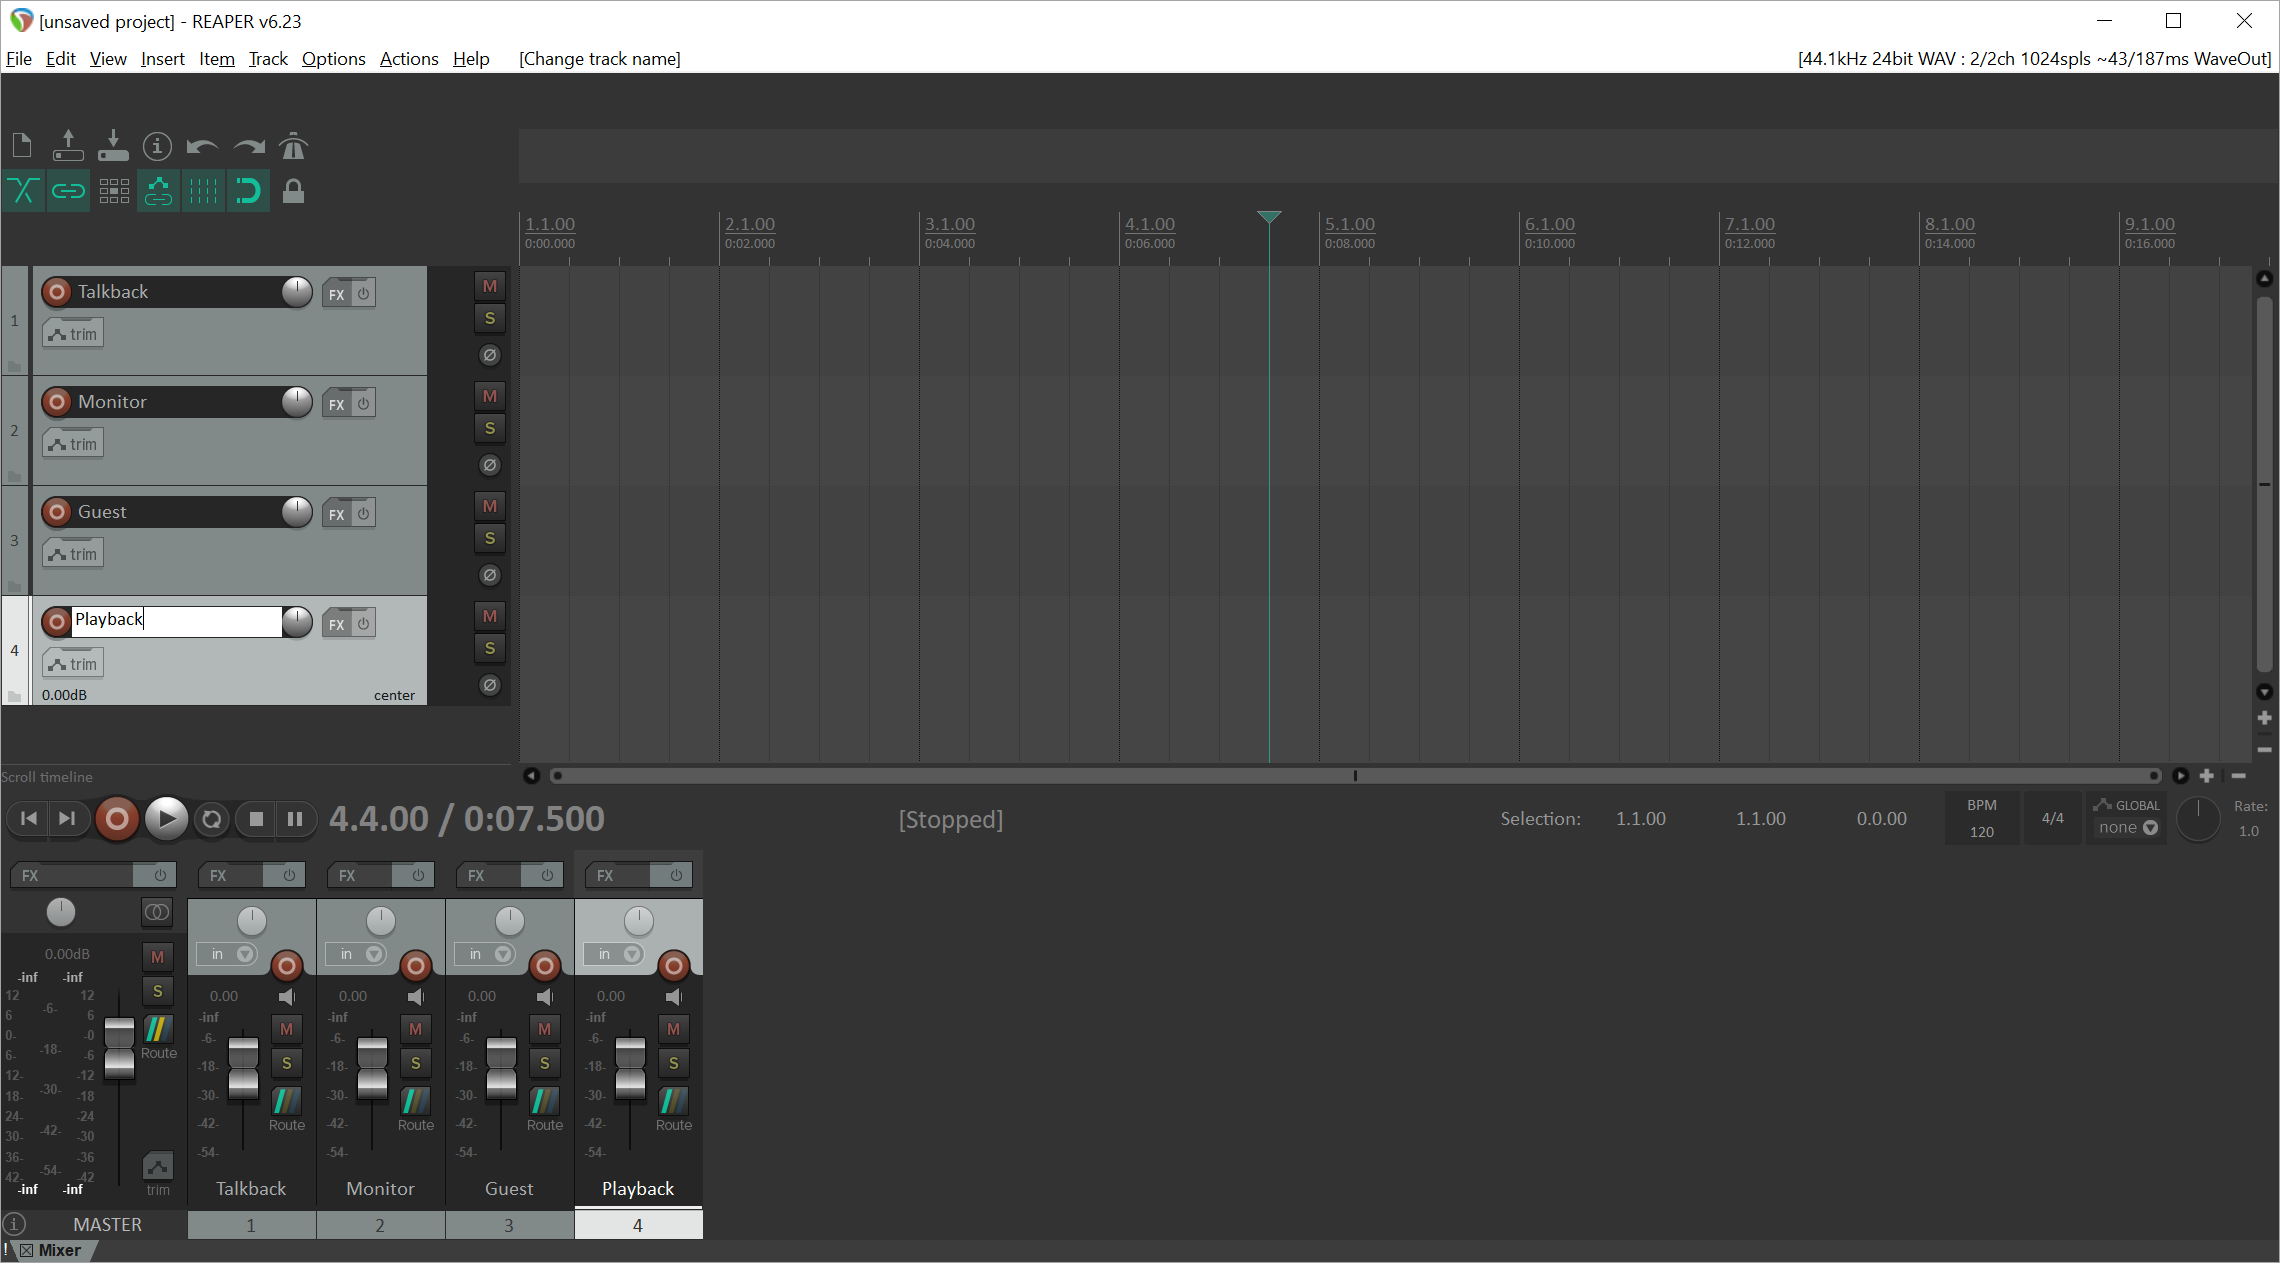This screenshot has width=2280, height=1263.
Task: Open trim envelope menu on Monitor track
Action: click(73, 444)
